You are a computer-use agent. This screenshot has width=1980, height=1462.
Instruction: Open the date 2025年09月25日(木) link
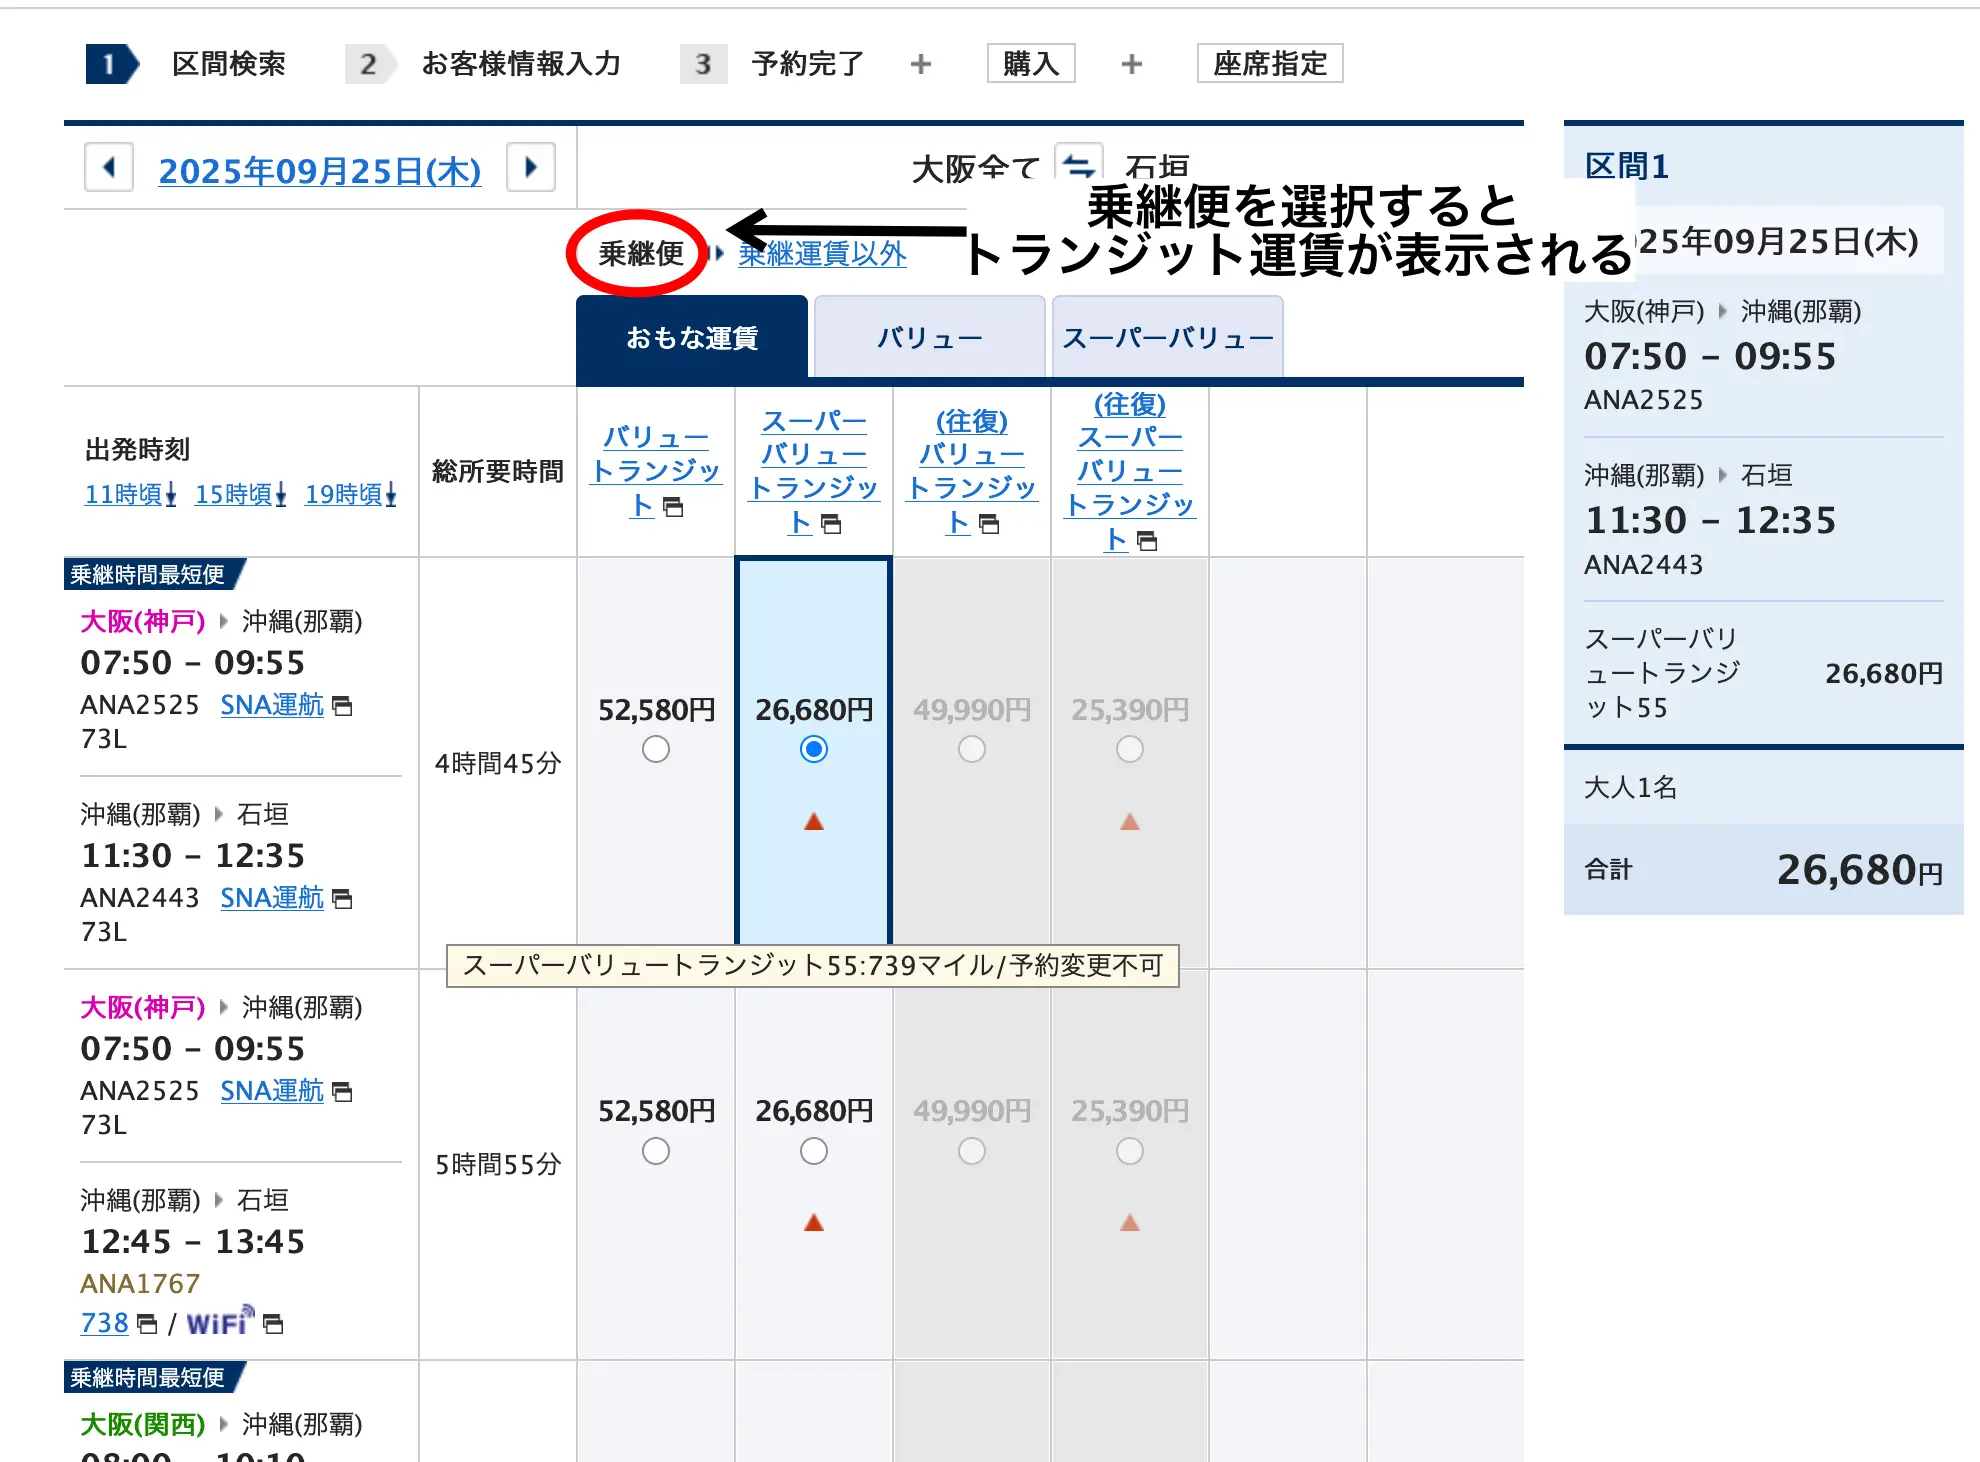pos(319,171)
